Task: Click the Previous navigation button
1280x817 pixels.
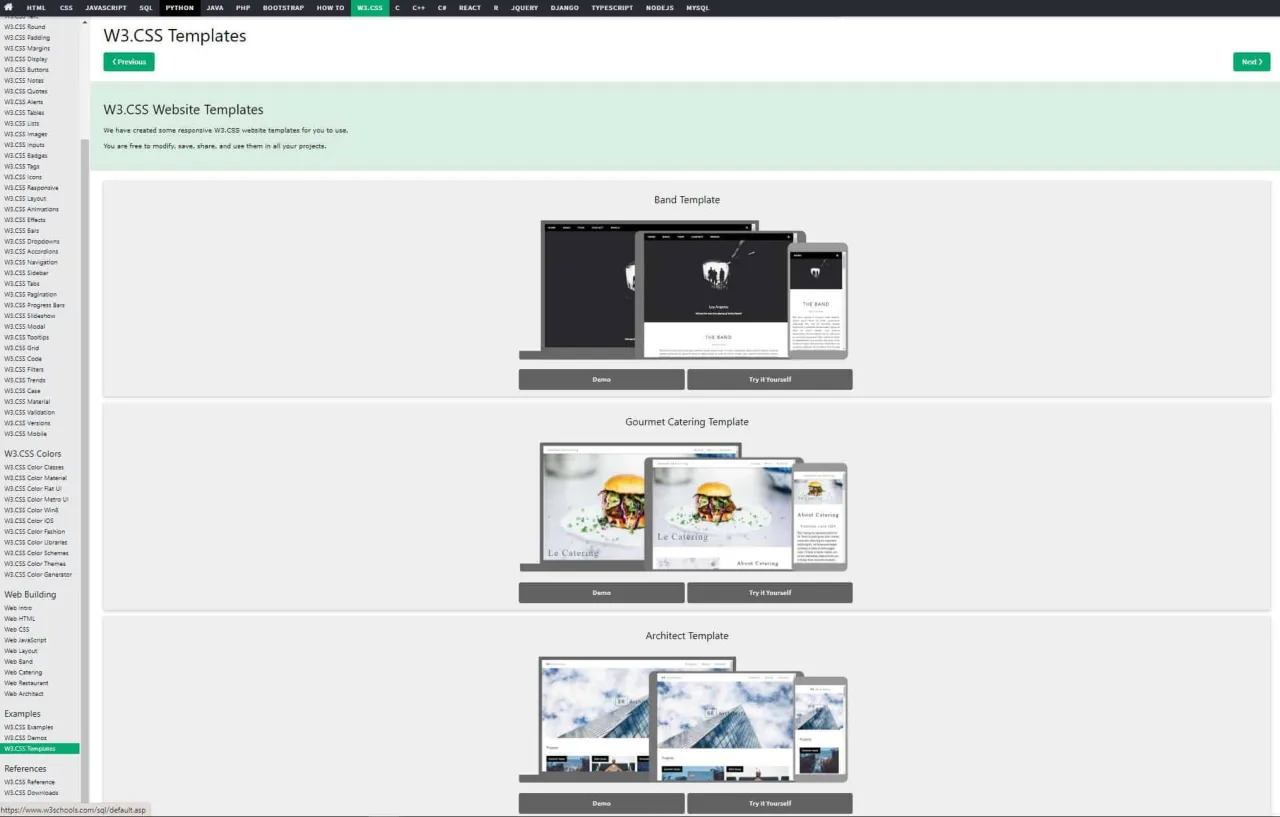Action: [x=128, y=61]
